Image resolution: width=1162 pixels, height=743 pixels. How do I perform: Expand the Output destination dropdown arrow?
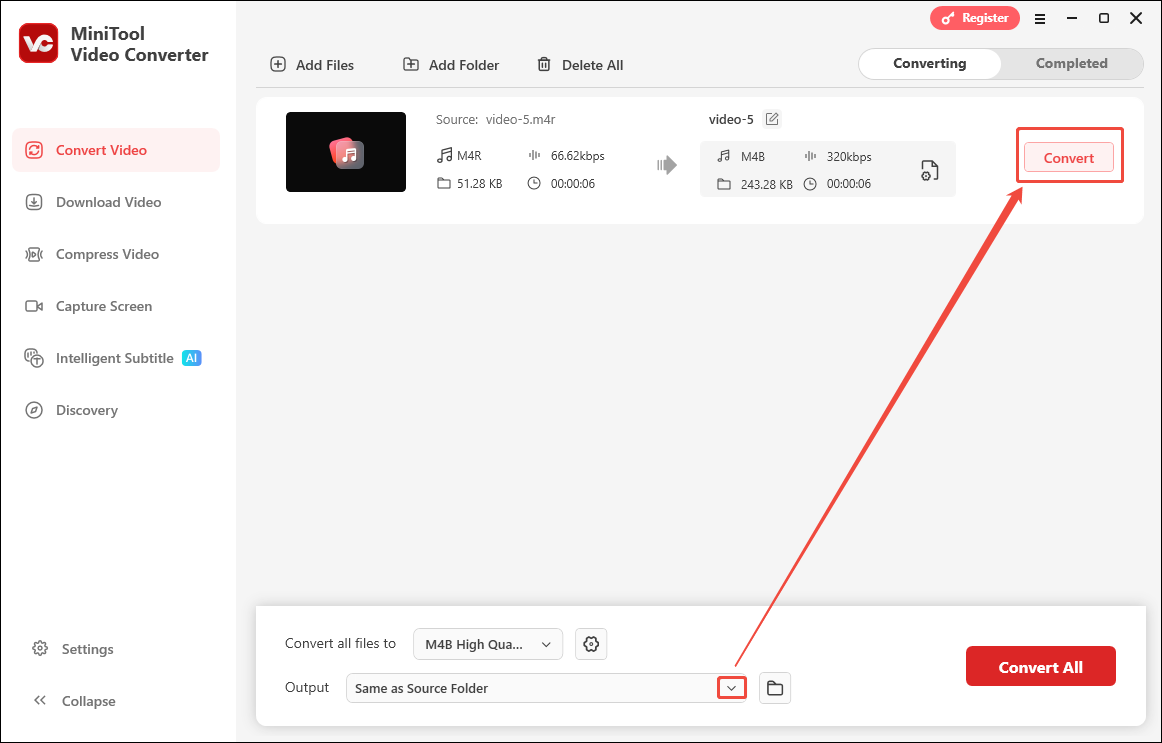pyautogui.click(x=730, y=687)
